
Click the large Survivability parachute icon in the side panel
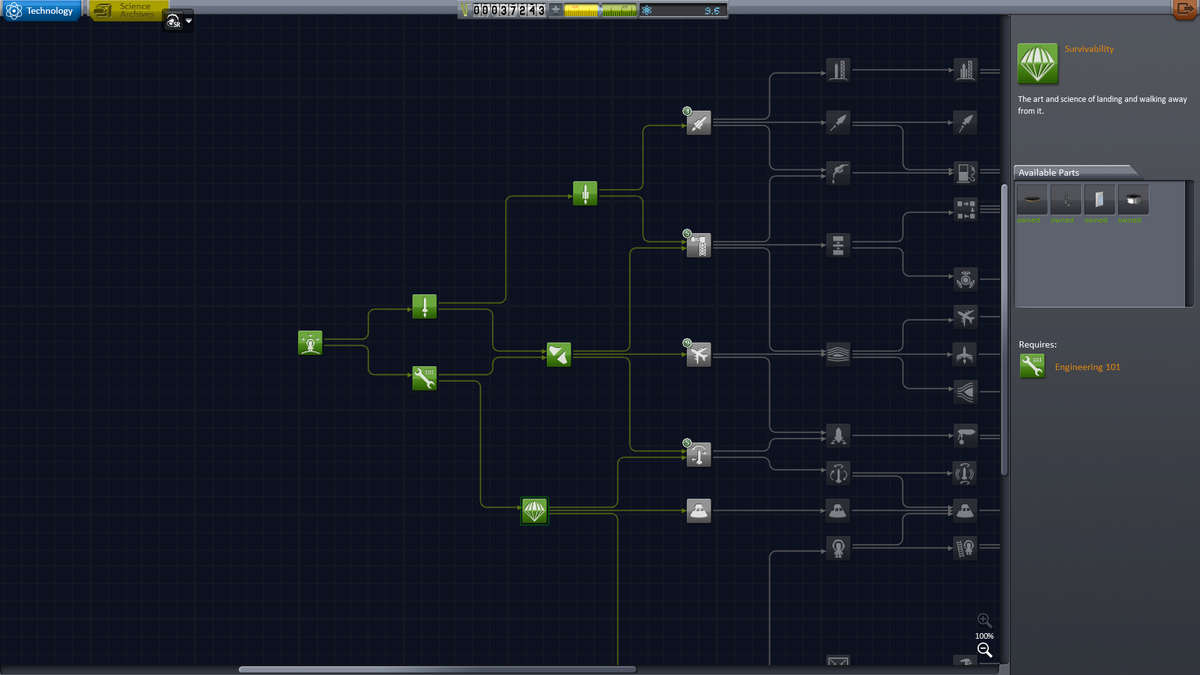coord(1037,64)
